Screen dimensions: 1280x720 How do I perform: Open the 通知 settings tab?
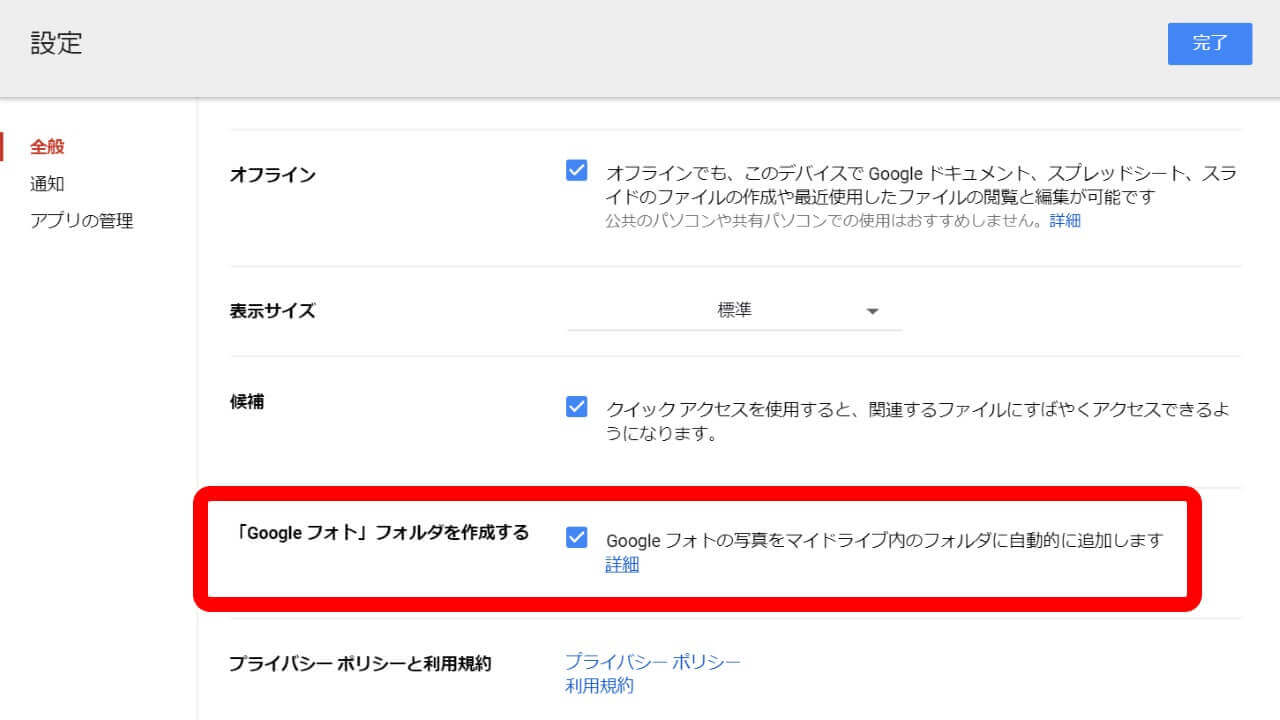[x=47, y=184]
